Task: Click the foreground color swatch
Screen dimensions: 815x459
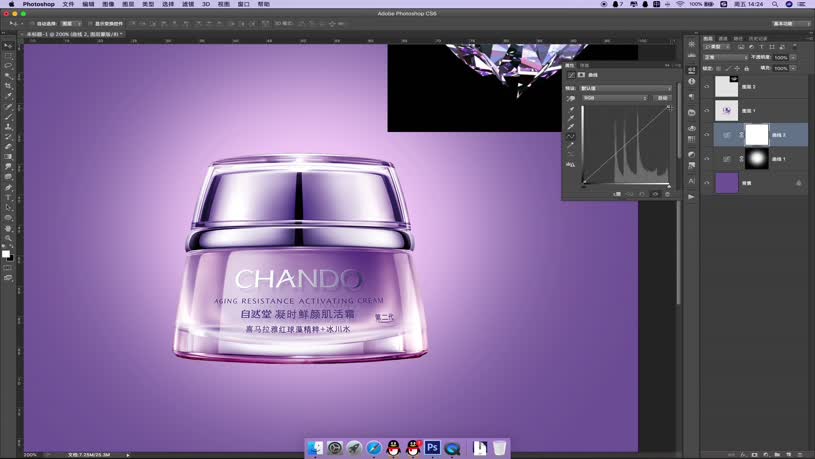Action: click(6, 254)
